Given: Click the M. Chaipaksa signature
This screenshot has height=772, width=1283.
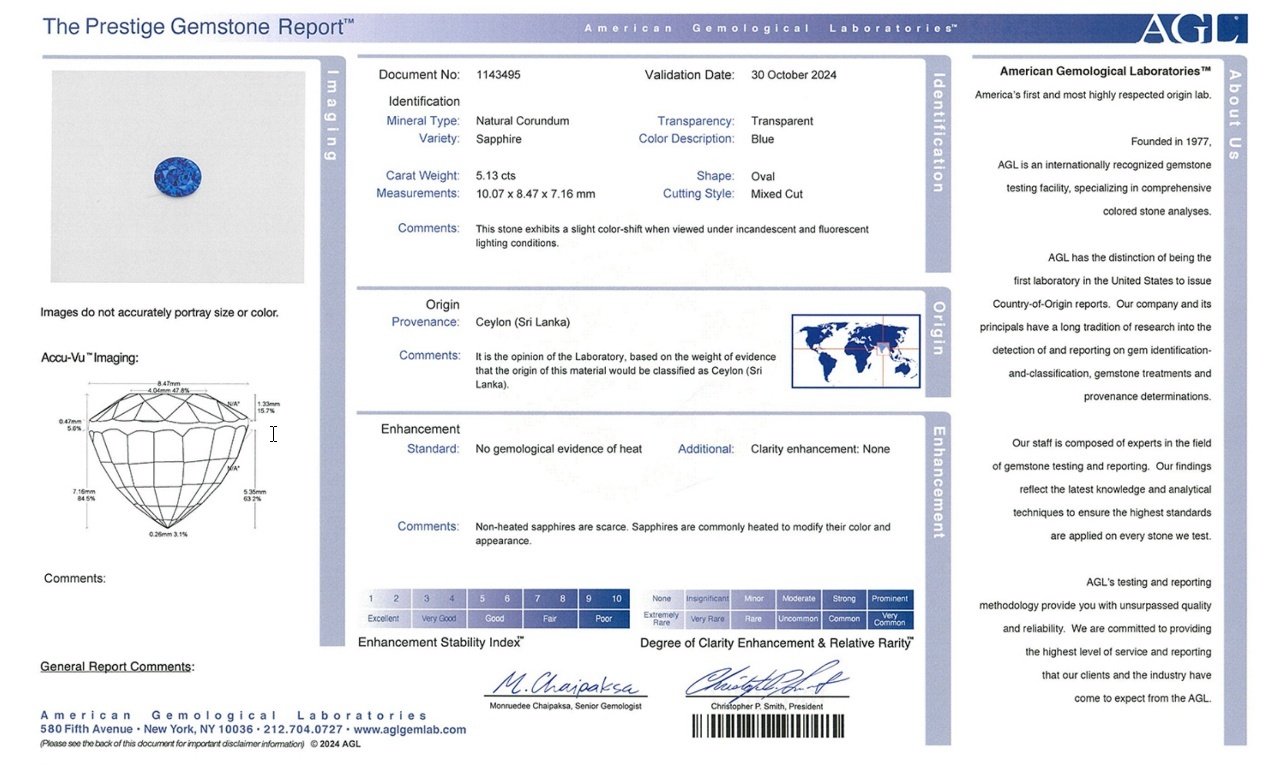Looking at the screenshot, I should (565, 685).
